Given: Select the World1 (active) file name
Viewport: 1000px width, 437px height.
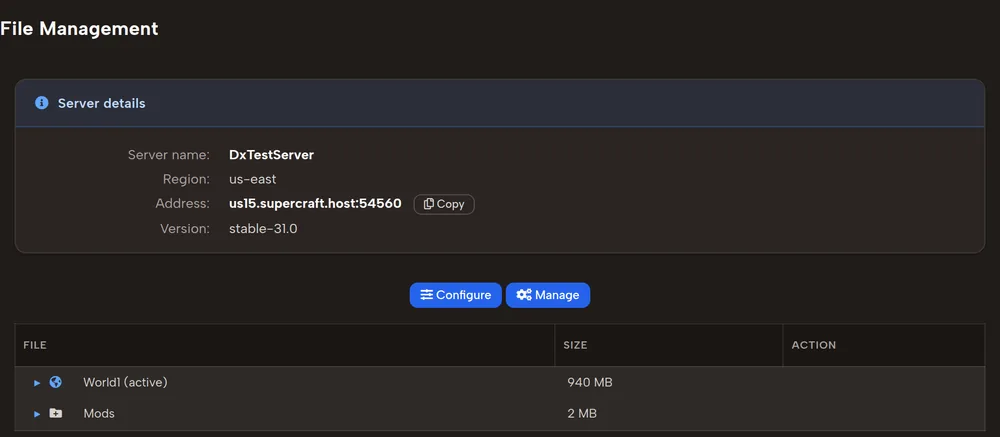Looking at the screenshot, I should [125, 382].
